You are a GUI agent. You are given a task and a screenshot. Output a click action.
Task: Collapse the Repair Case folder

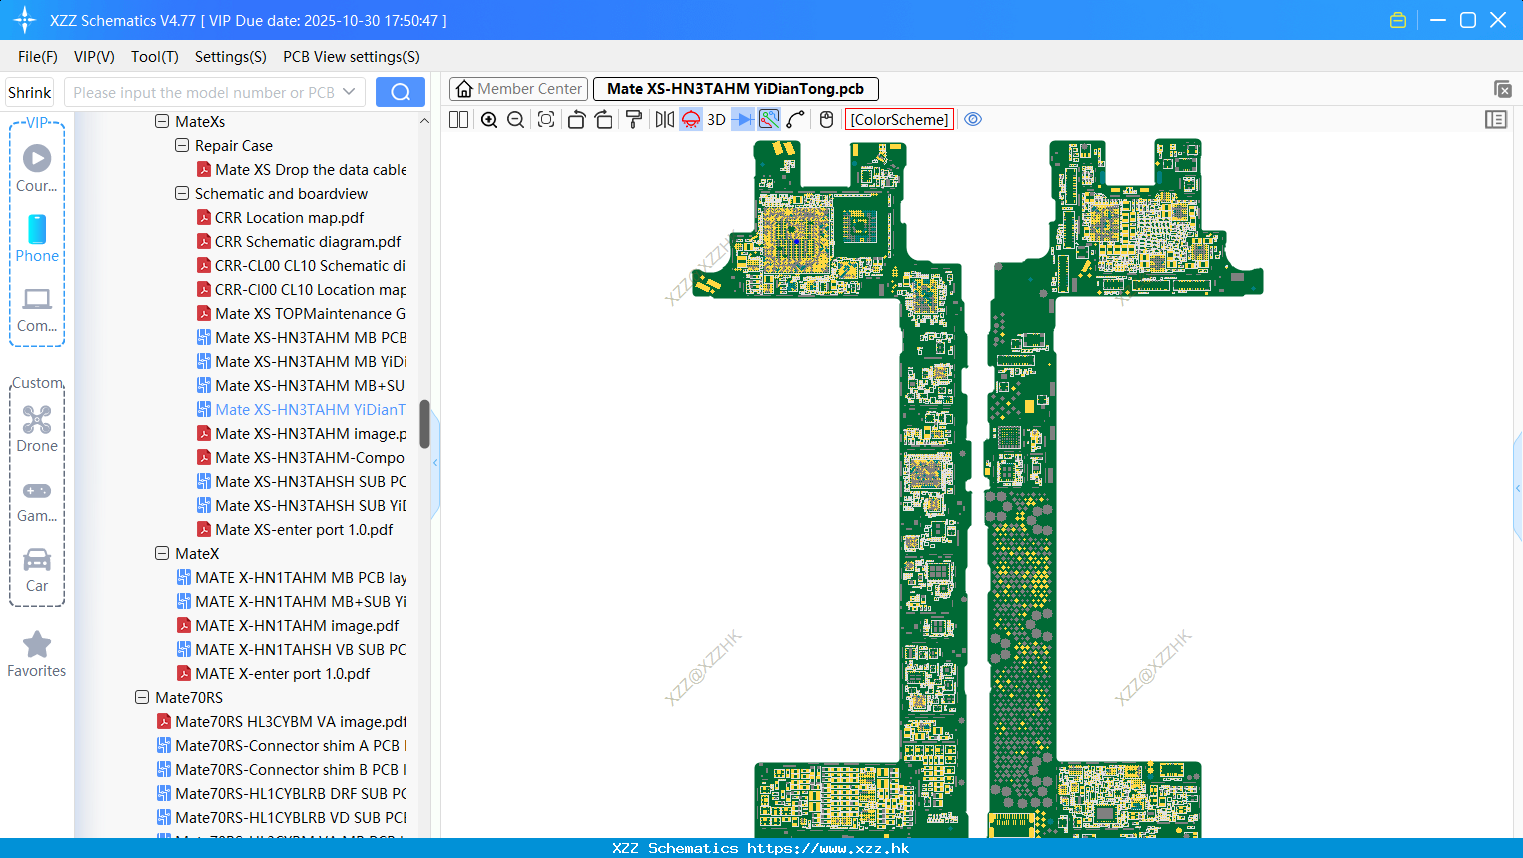tap(182, 145)
